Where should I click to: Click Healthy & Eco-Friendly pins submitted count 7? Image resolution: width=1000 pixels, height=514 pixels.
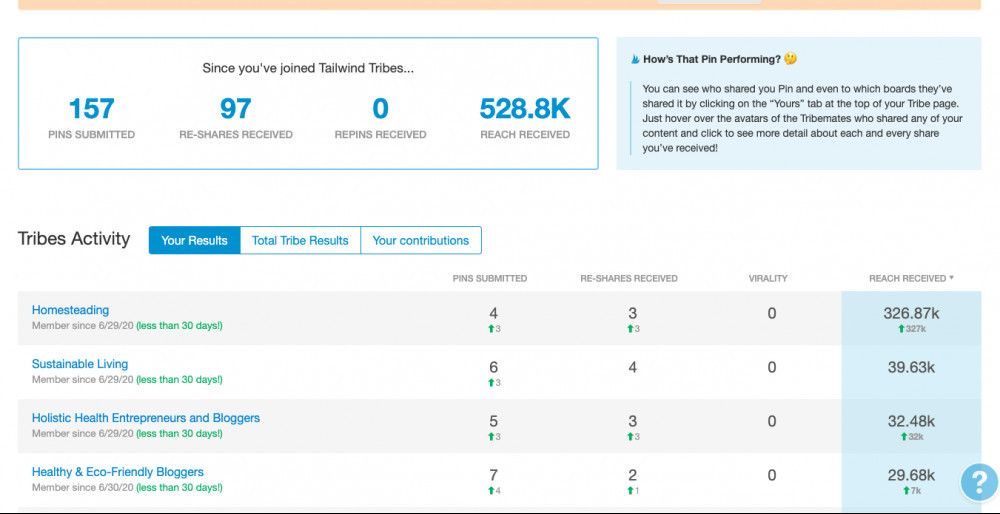coord(494,475)
